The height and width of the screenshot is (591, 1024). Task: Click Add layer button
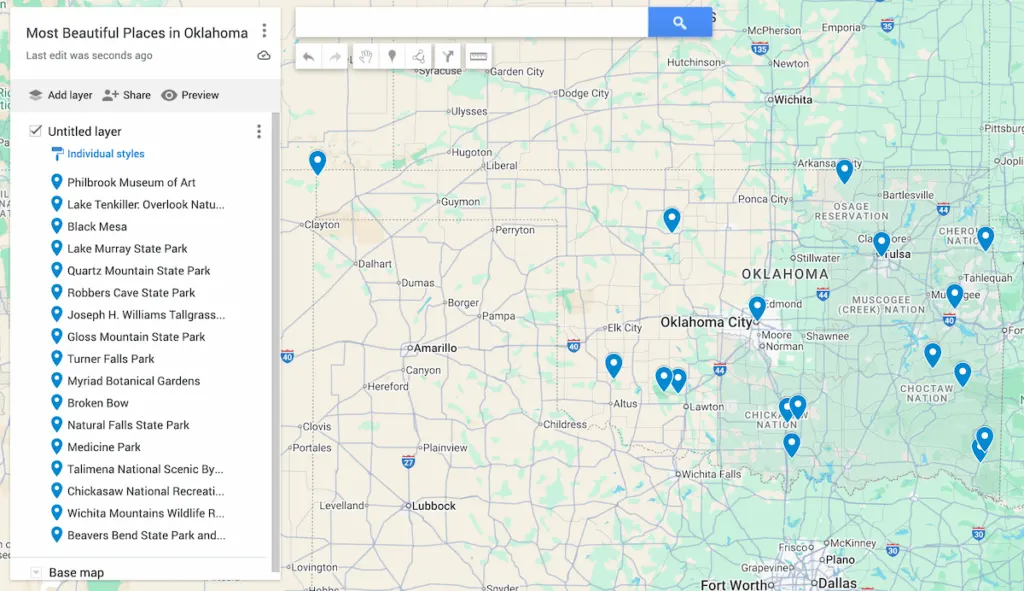pos(61,95)
